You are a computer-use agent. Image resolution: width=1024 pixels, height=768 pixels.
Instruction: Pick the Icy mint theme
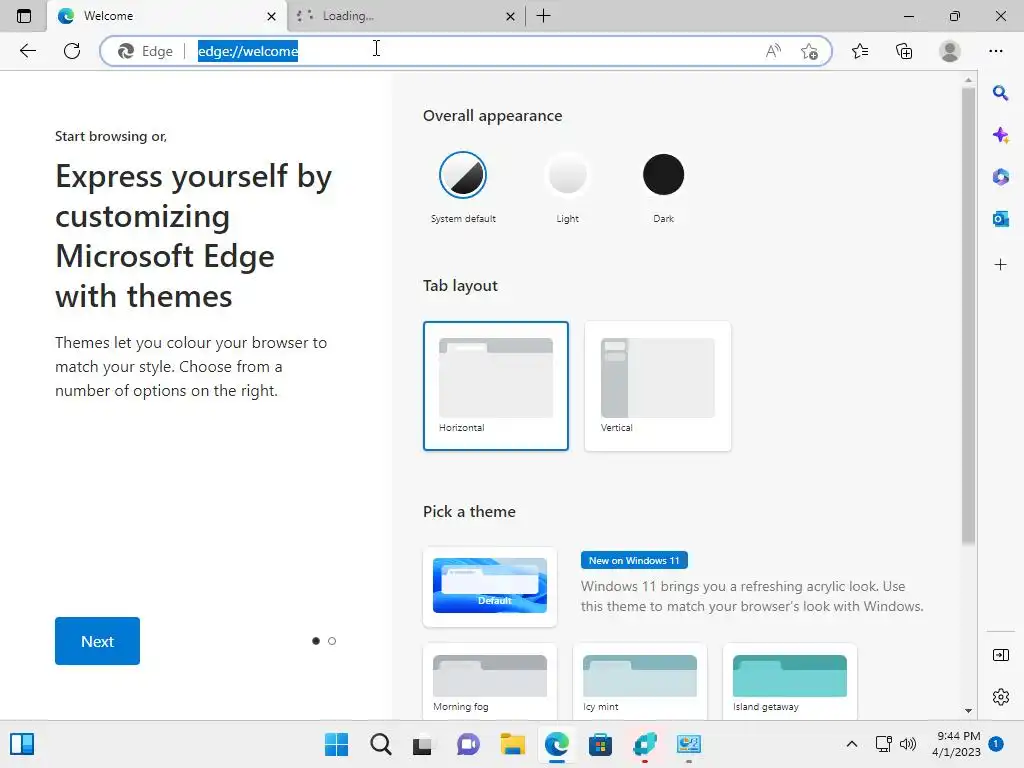tap(640, 682)
